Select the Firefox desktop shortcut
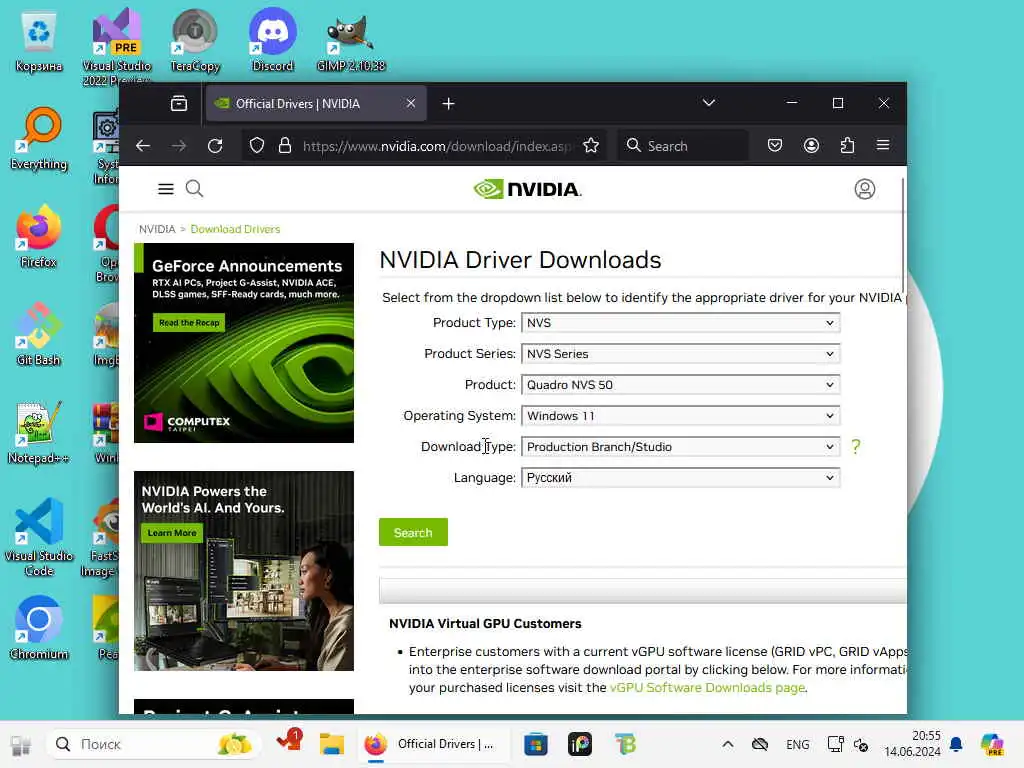The width and height of the screenshot is (1024, 768). 39,236
